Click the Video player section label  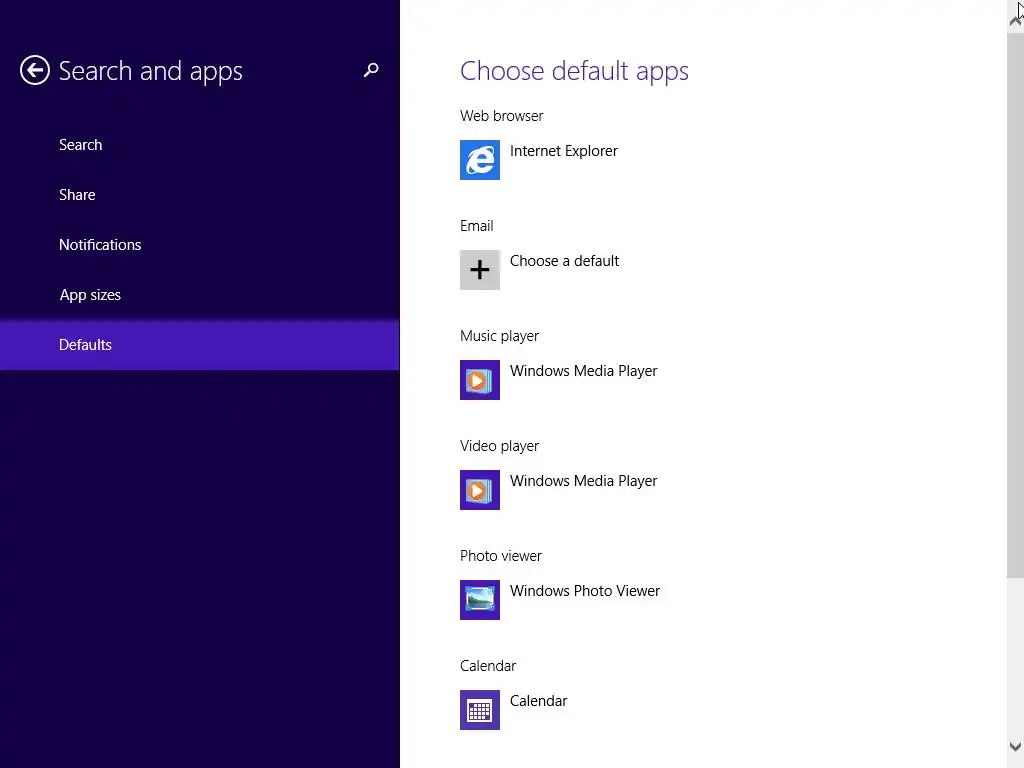(x=499, y=446)
